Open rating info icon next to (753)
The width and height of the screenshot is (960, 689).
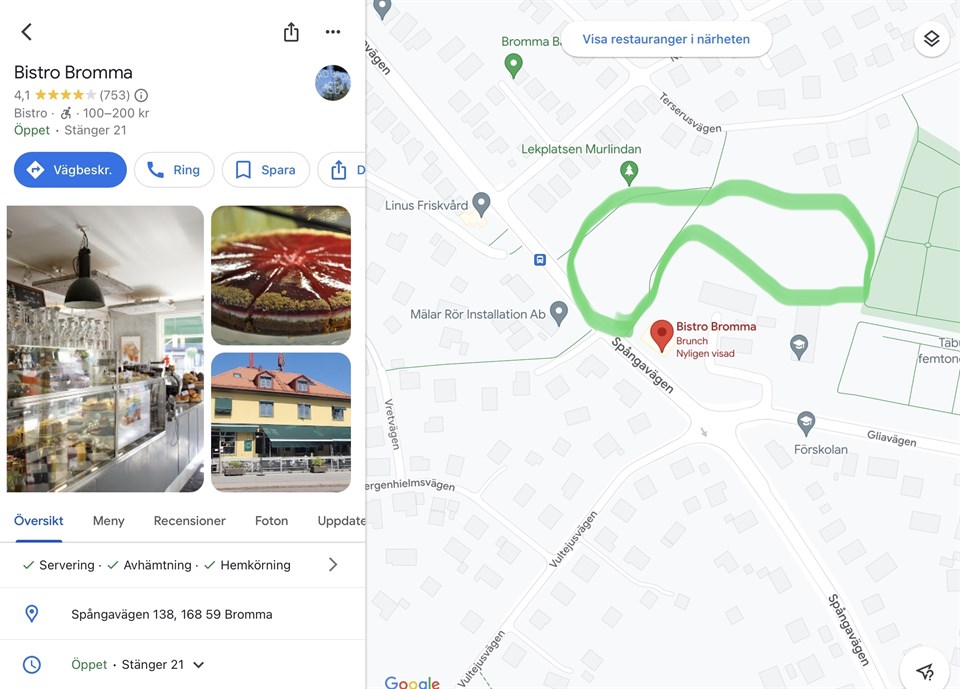pos(141,95)
